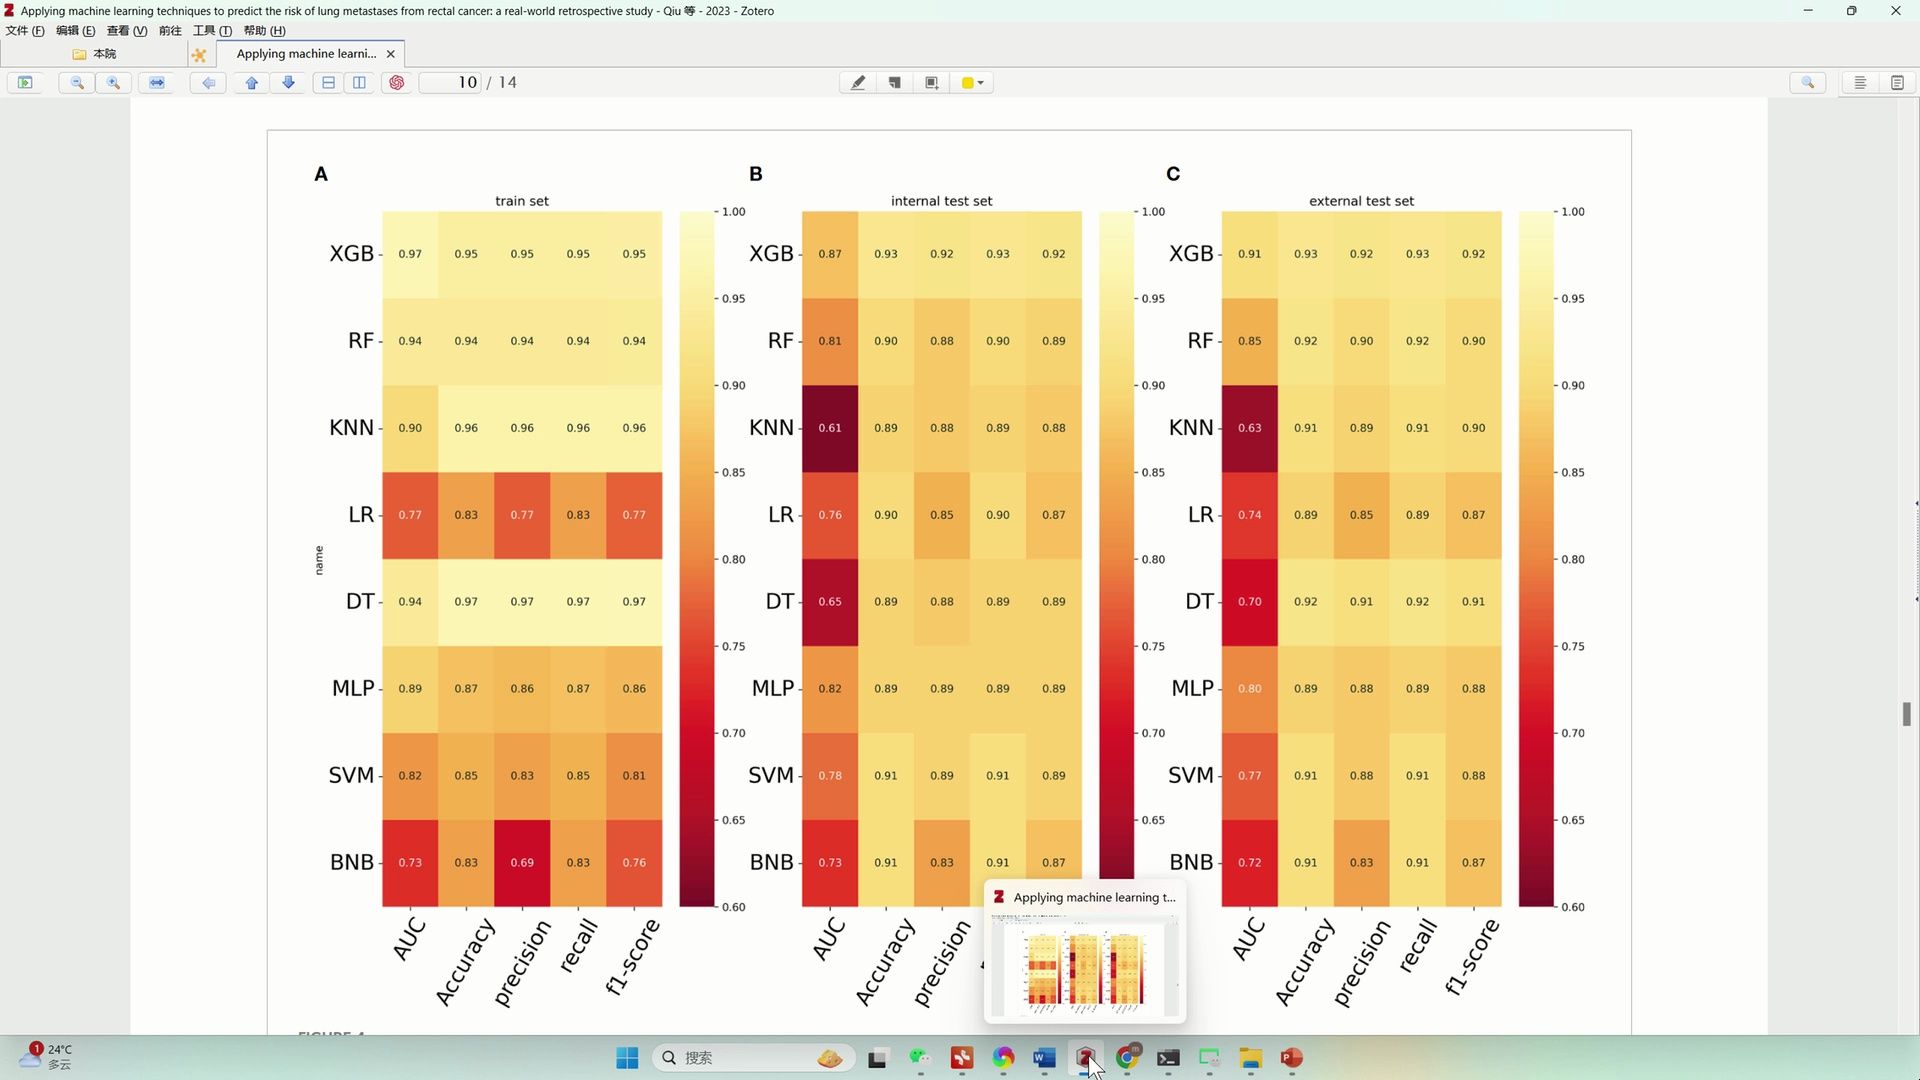The width and height of the screenshot is (1920, 1080).
Task: Open the 前往 menu
Action: point(170,31)
